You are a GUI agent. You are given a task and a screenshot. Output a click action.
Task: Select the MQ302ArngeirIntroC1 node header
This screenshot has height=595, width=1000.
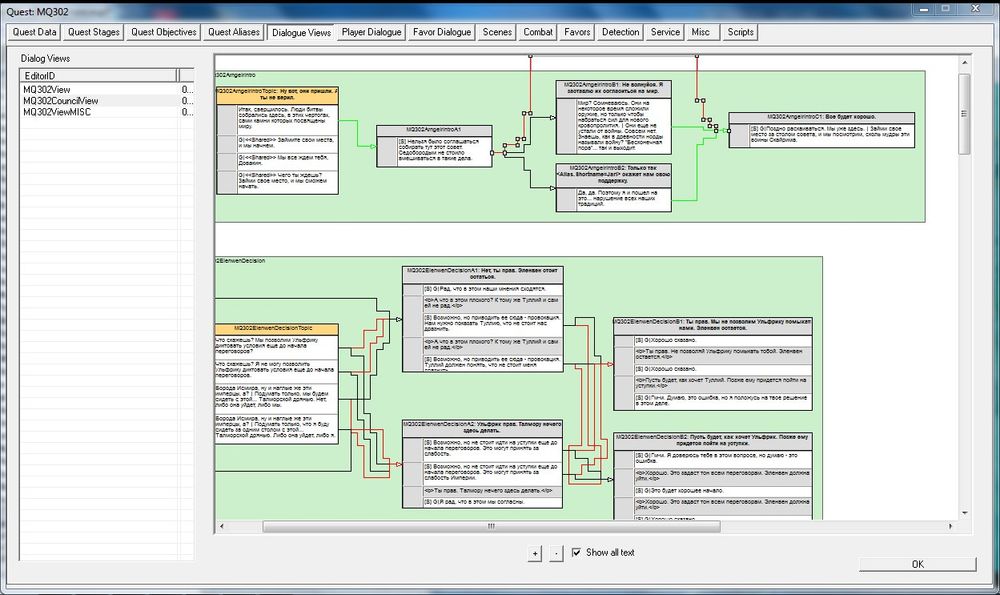coord(821,117)
